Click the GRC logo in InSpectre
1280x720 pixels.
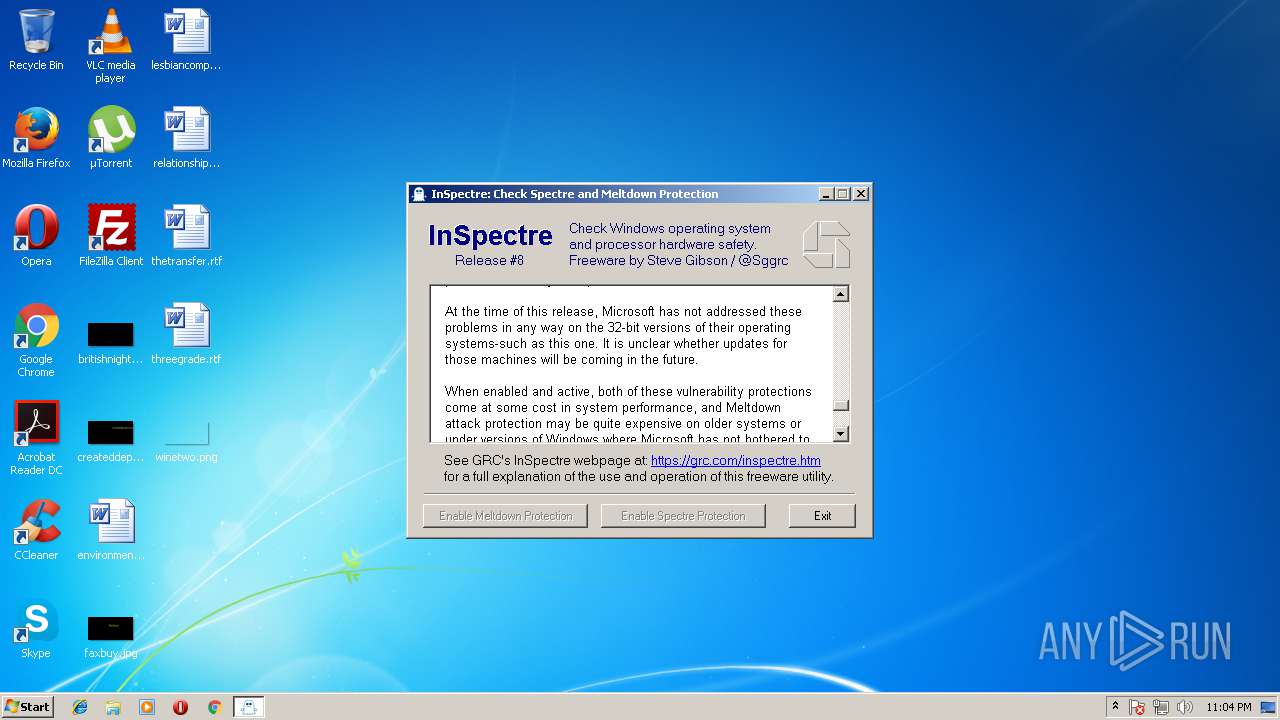click(826, 245)
